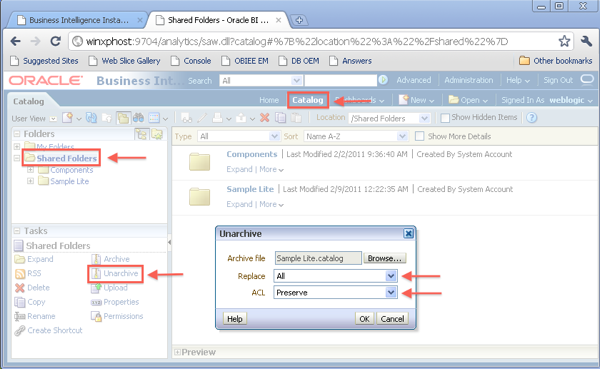Open the User View dropdown
This screenshot has height=369, width=600.
pyautogui.click(x=53, y=119)
